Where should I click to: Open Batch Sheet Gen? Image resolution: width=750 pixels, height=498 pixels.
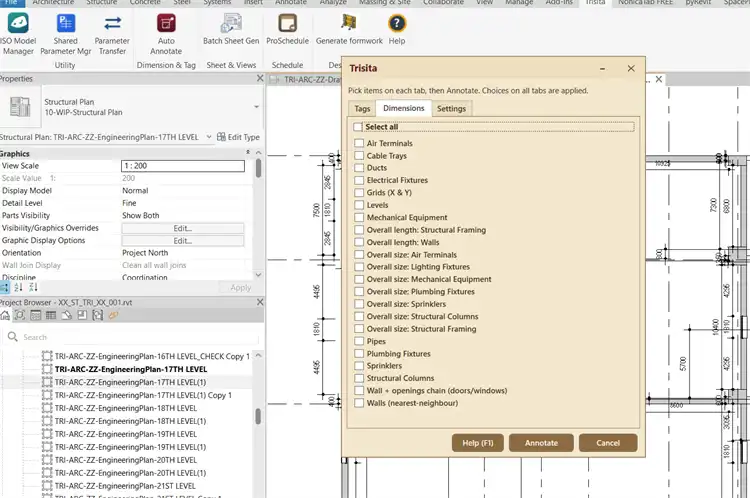tap(231, 30)
